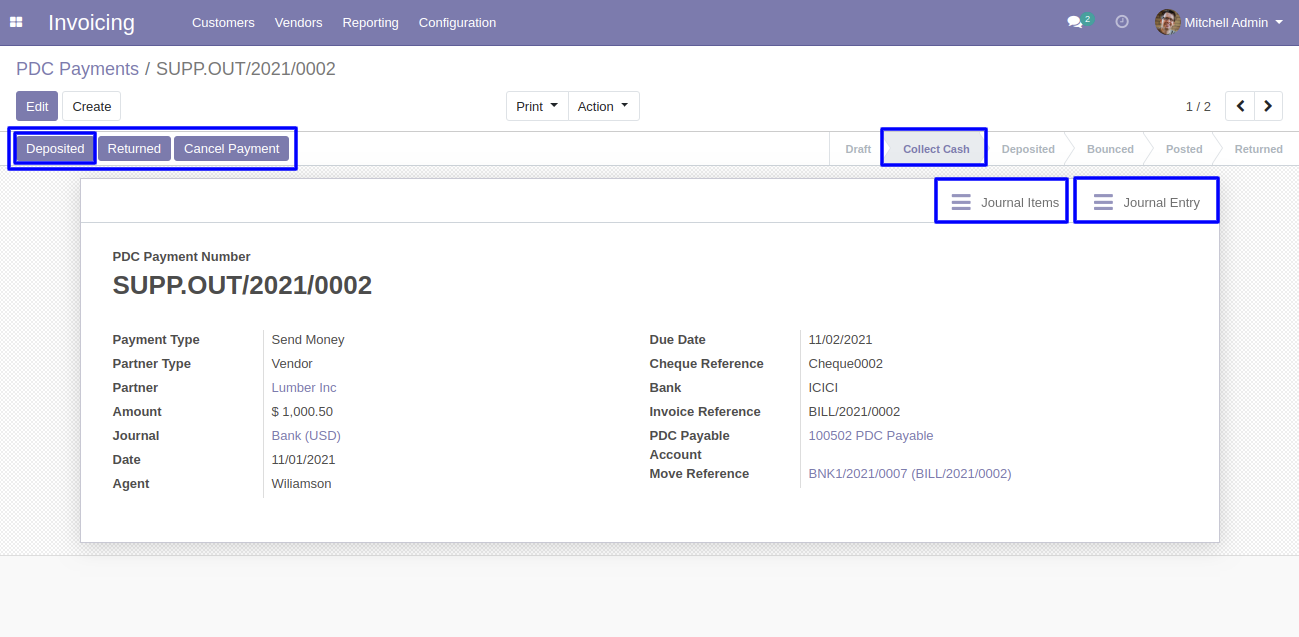Click the pager text 1 / 2
The height and width of the screenshot is (637, 1299).
pos(1198,106)
